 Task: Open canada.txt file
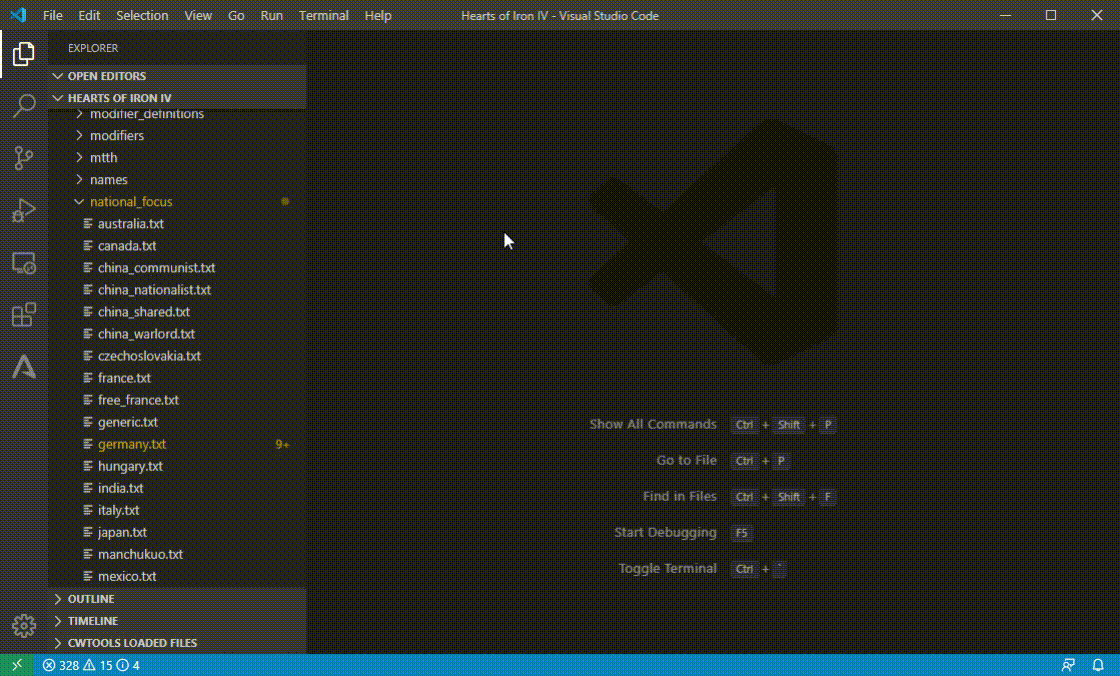point(177,246)
